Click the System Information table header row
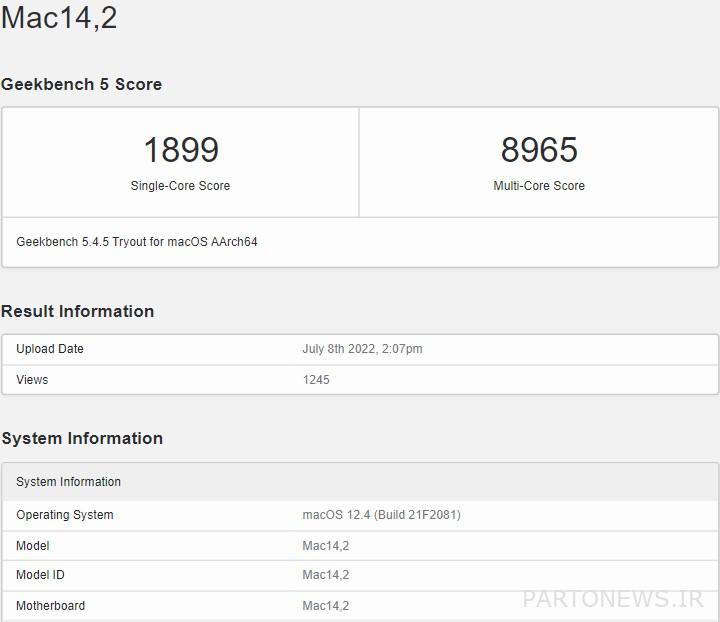 click(360, 482)
